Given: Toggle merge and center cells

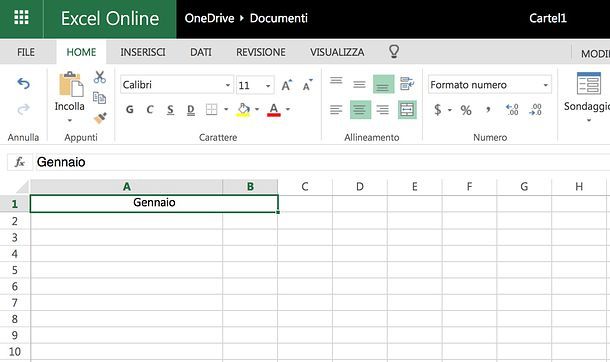Looking at the screenshot, I should (x=407, y=110).
